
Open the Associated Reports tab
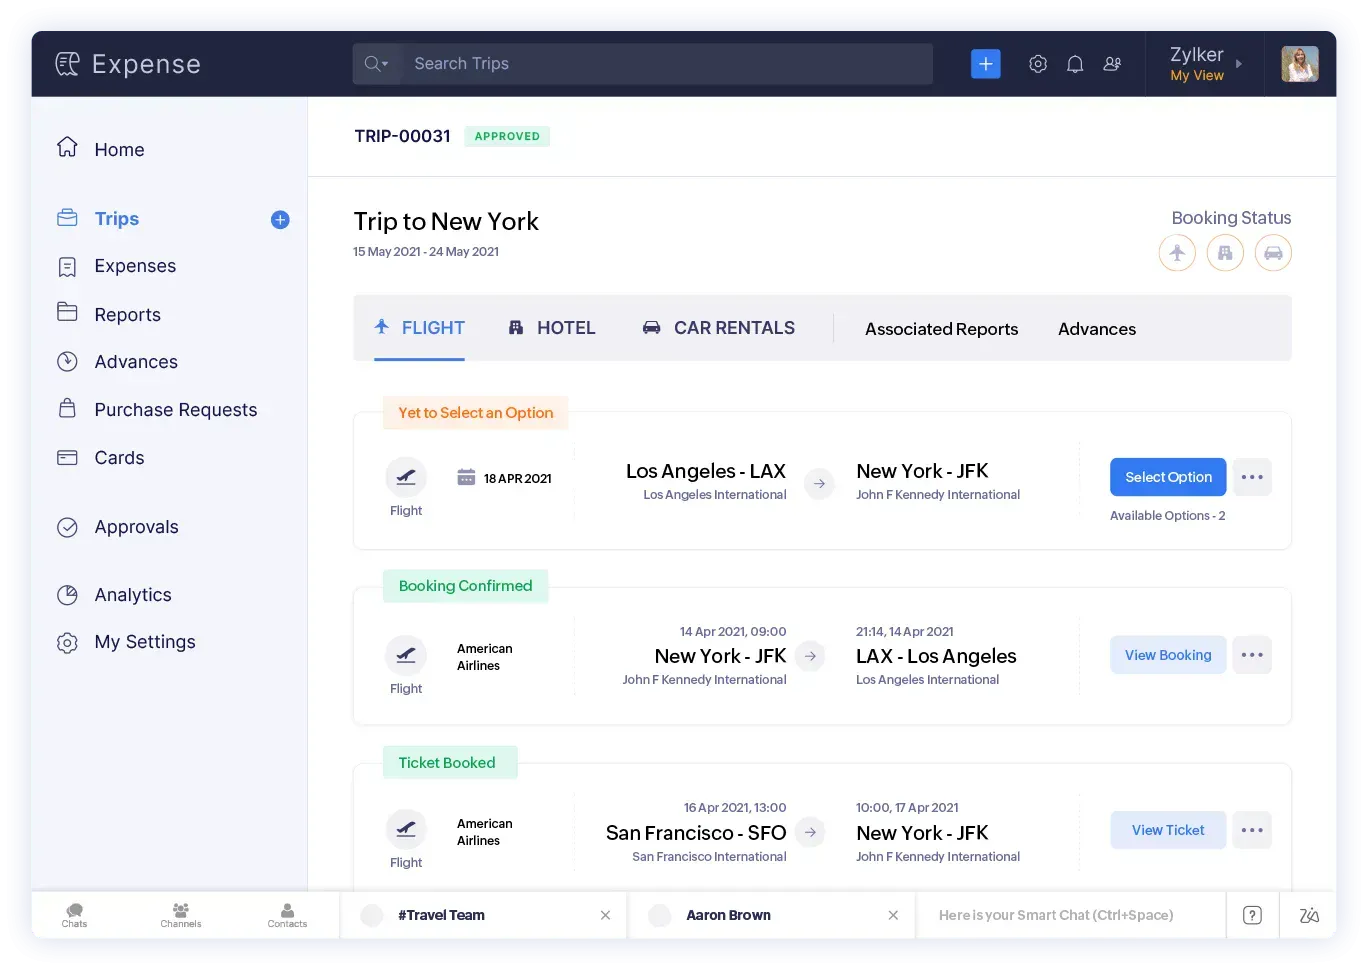tap(941, 328)
